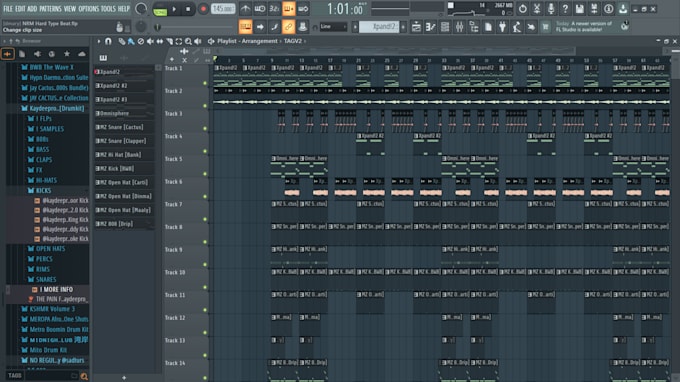The width and height of the screenshot is (680, 382).
Task: Click the 145 tempo field
Action: coord(223,9)
